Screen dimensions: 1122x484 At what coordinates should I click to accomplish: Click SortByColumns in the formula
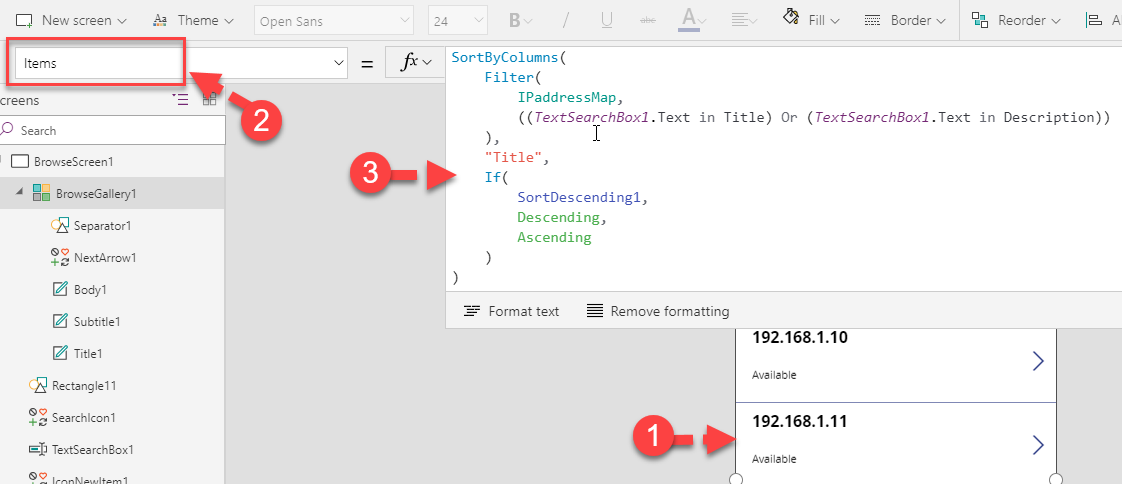(x=505, y=57)
